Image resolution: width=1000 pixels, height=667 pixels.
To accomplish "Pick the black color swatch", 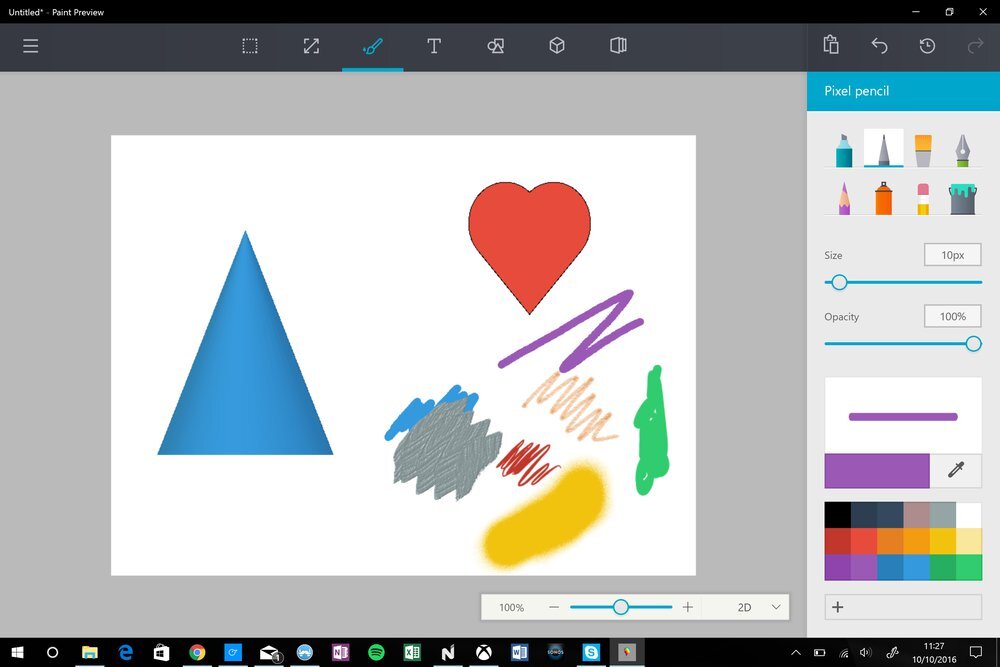I will pos(837,515).
